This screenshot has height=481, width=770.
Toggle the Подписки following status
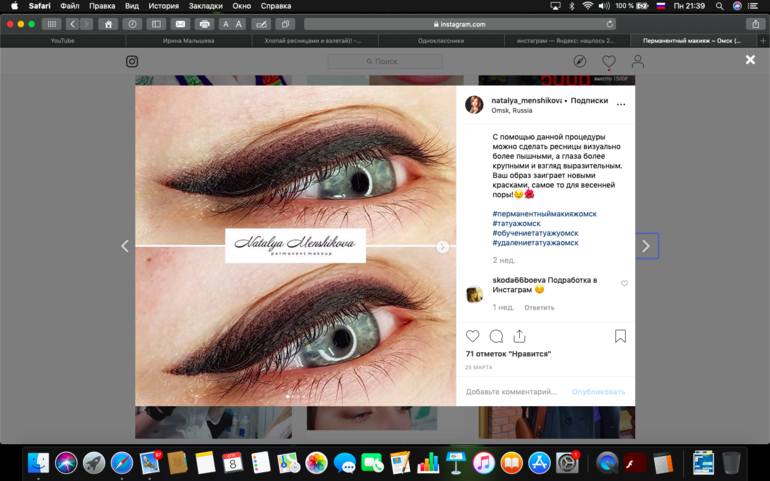(x=589, y=101)
